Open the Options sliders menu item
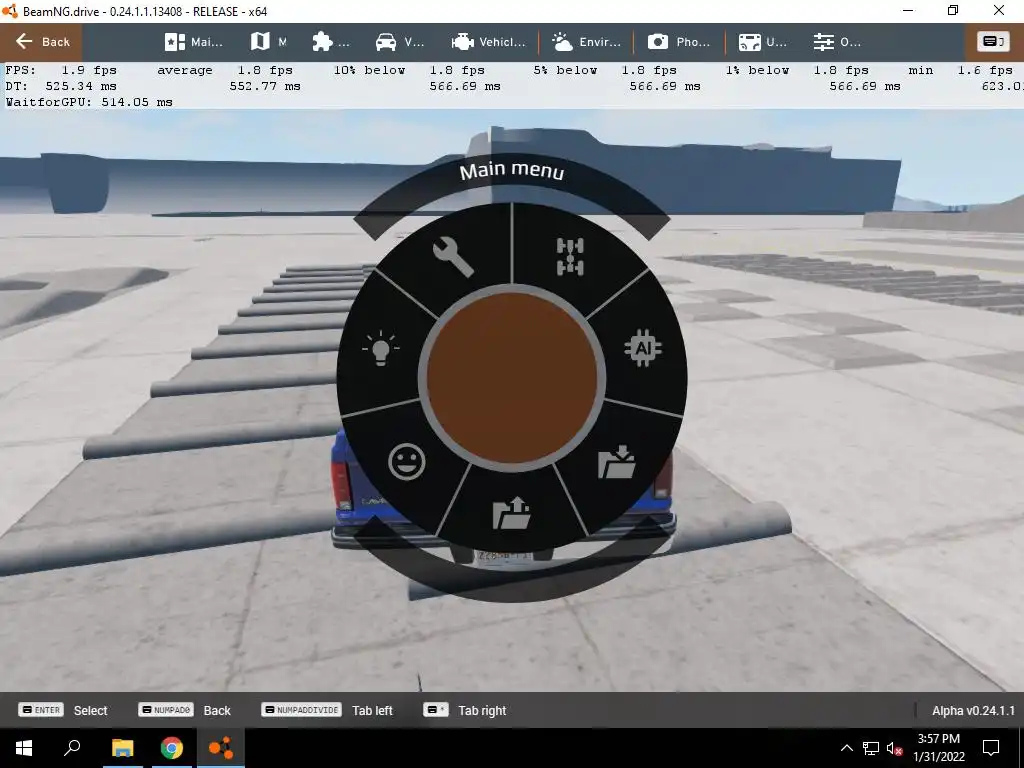This screenshot has height=768, width=1024. [x=837, y=42]
